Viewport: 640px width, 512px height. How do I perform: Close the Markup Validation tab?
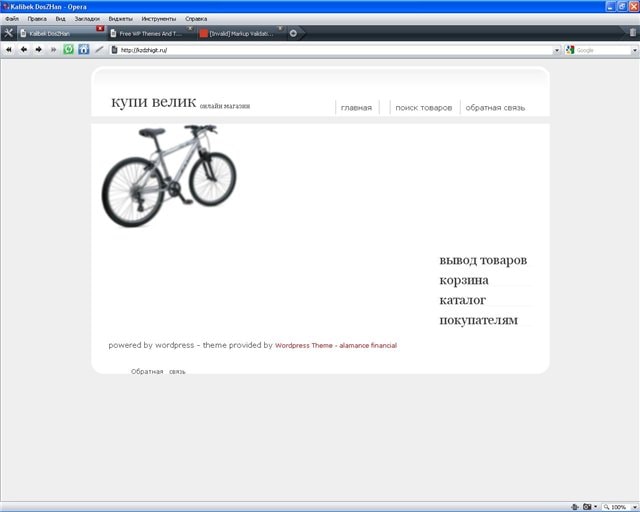(280, 28)
